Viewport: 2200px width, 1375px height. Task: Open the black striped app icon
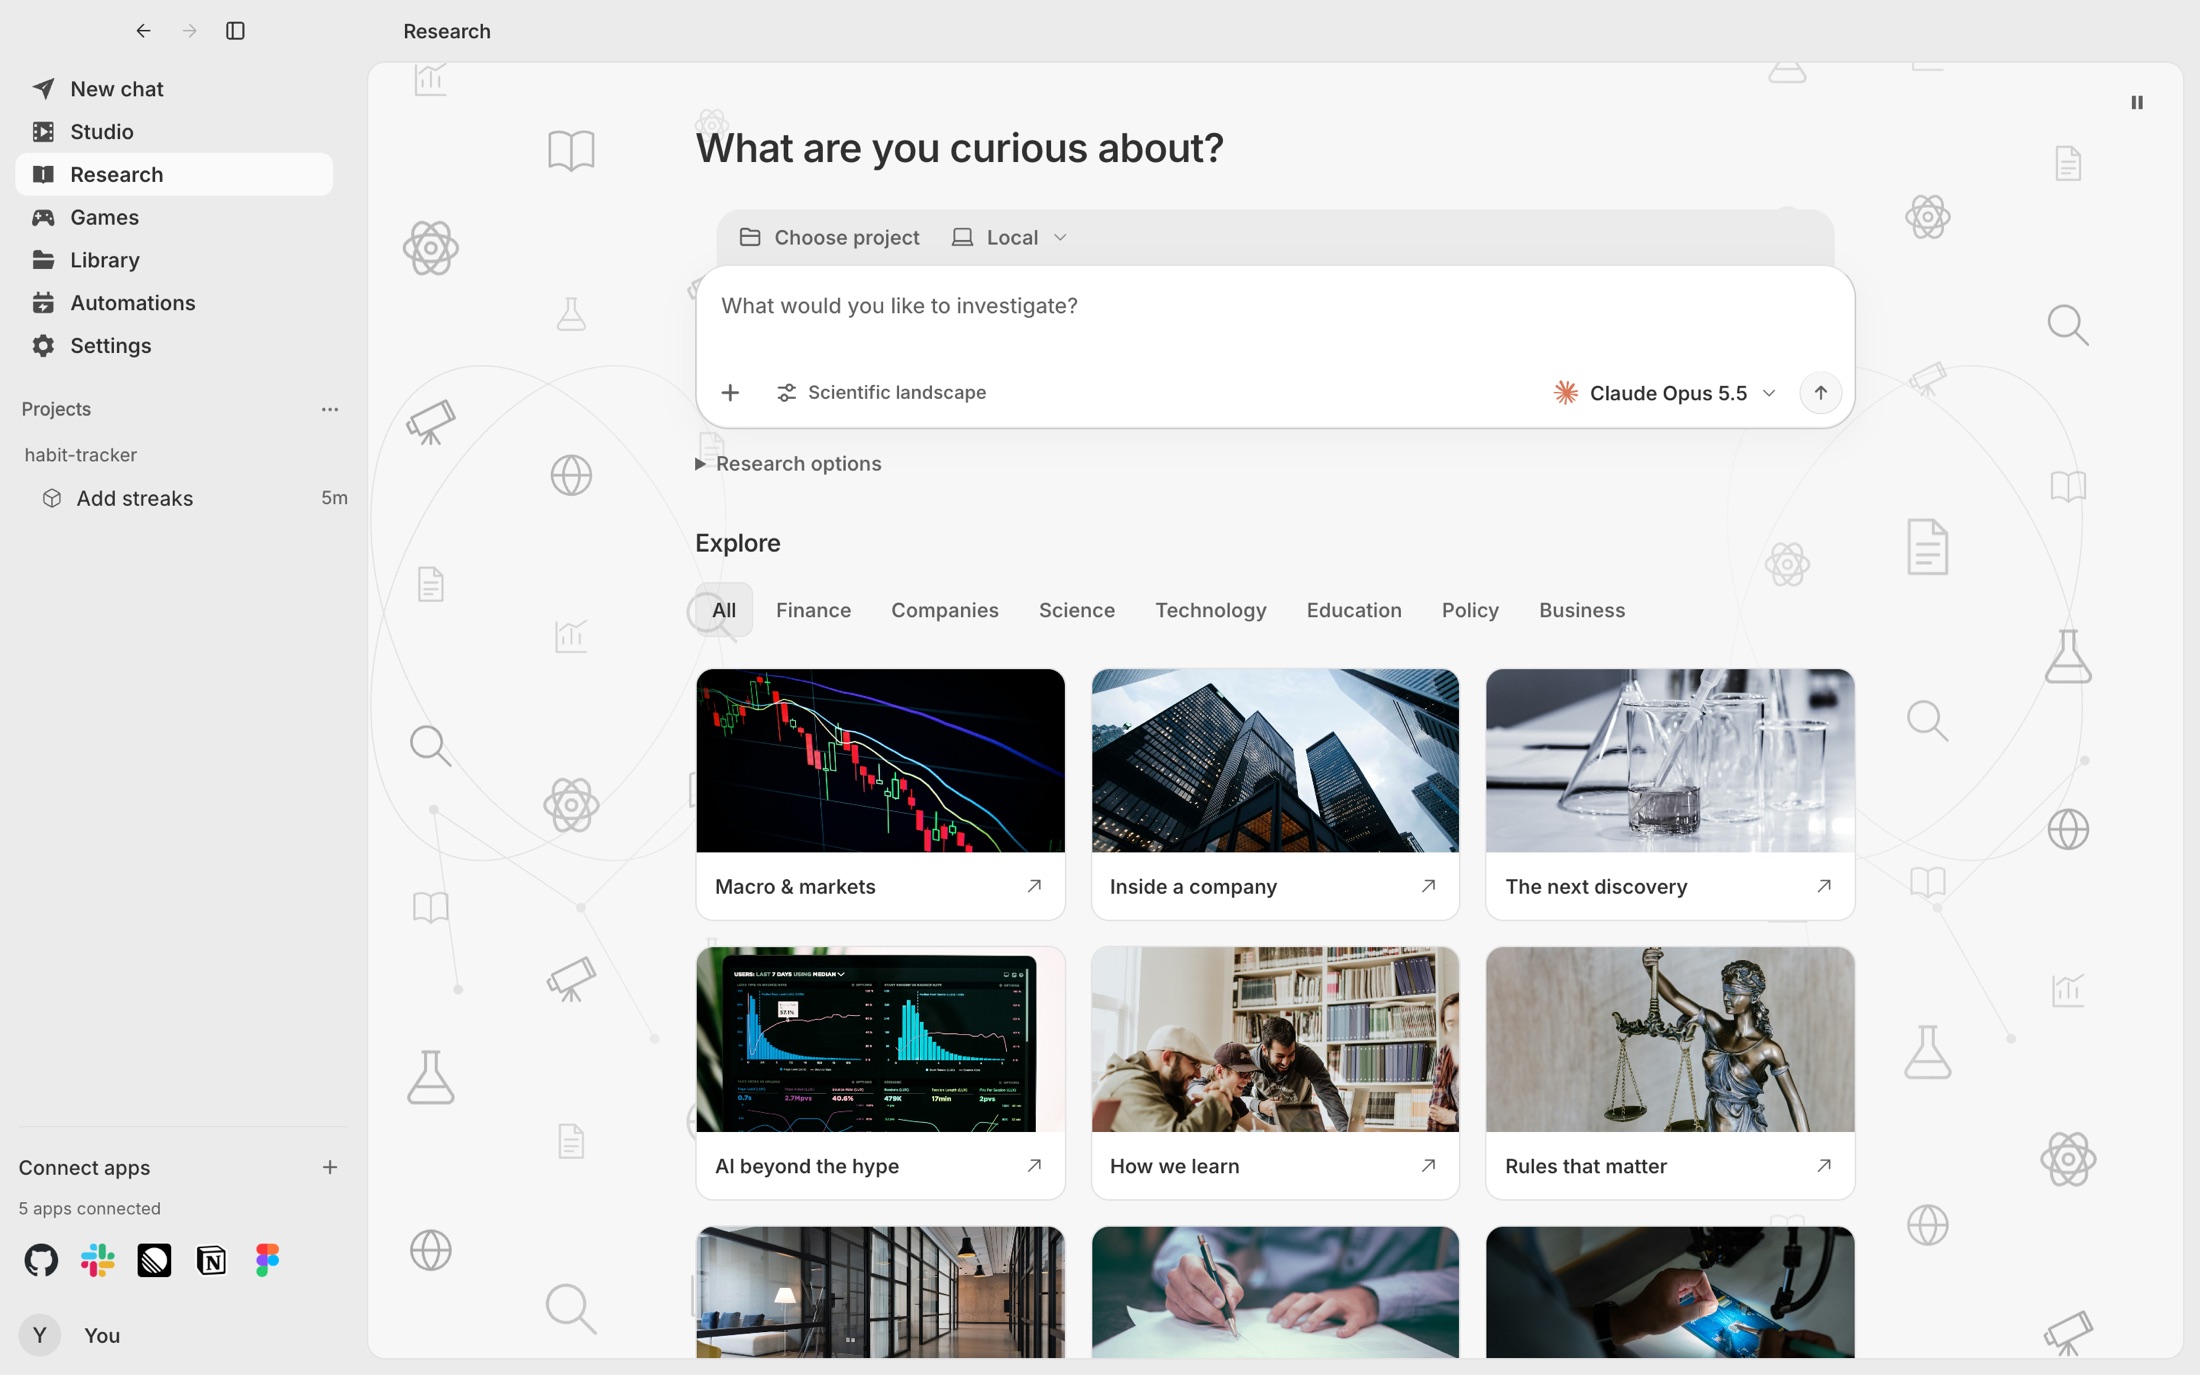154,1260
